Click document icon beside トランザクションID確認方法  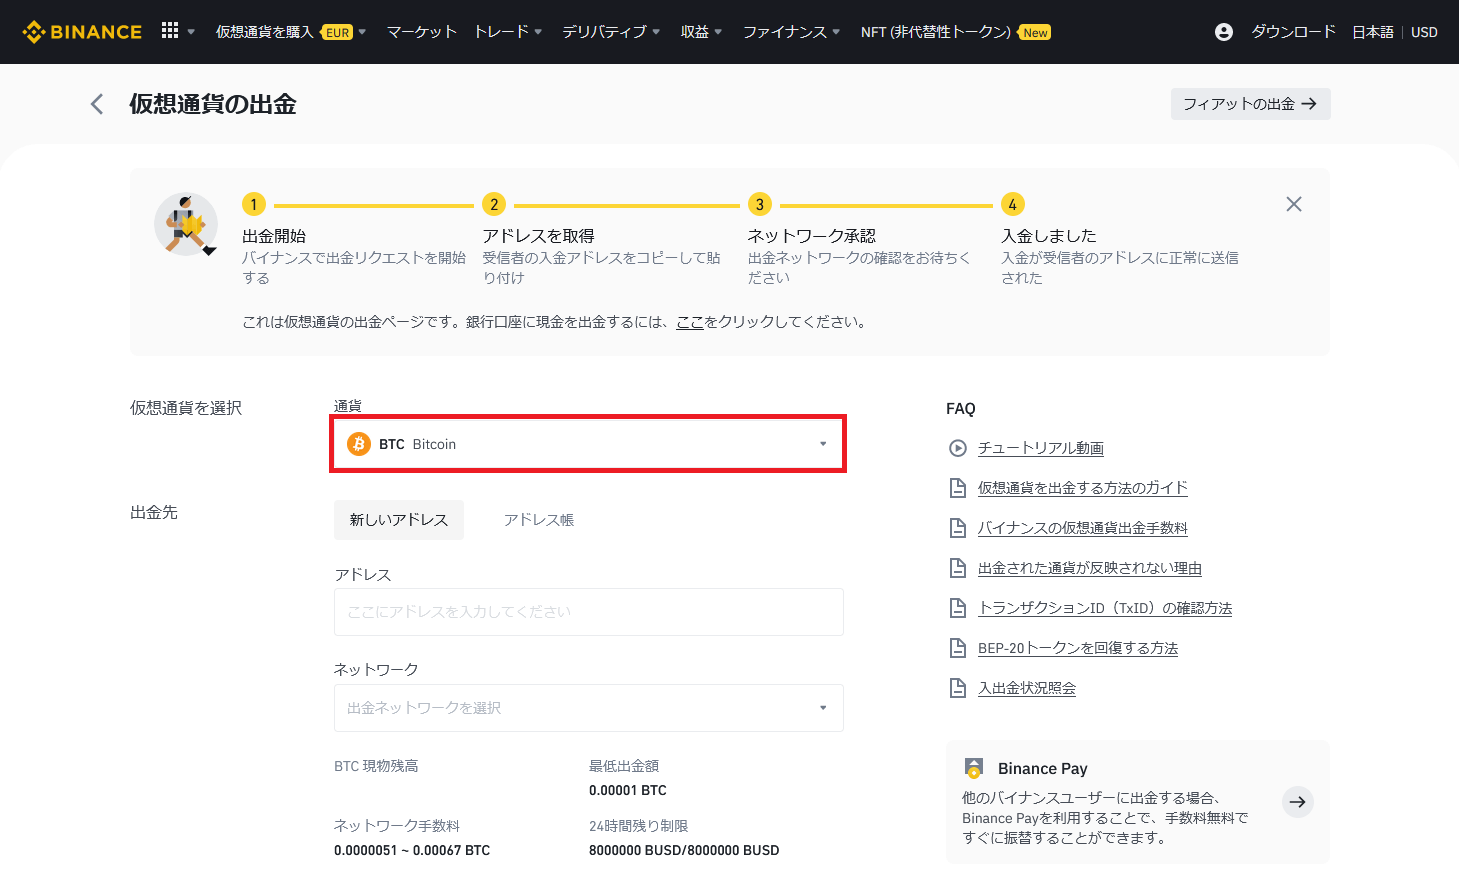click(957, 608)
